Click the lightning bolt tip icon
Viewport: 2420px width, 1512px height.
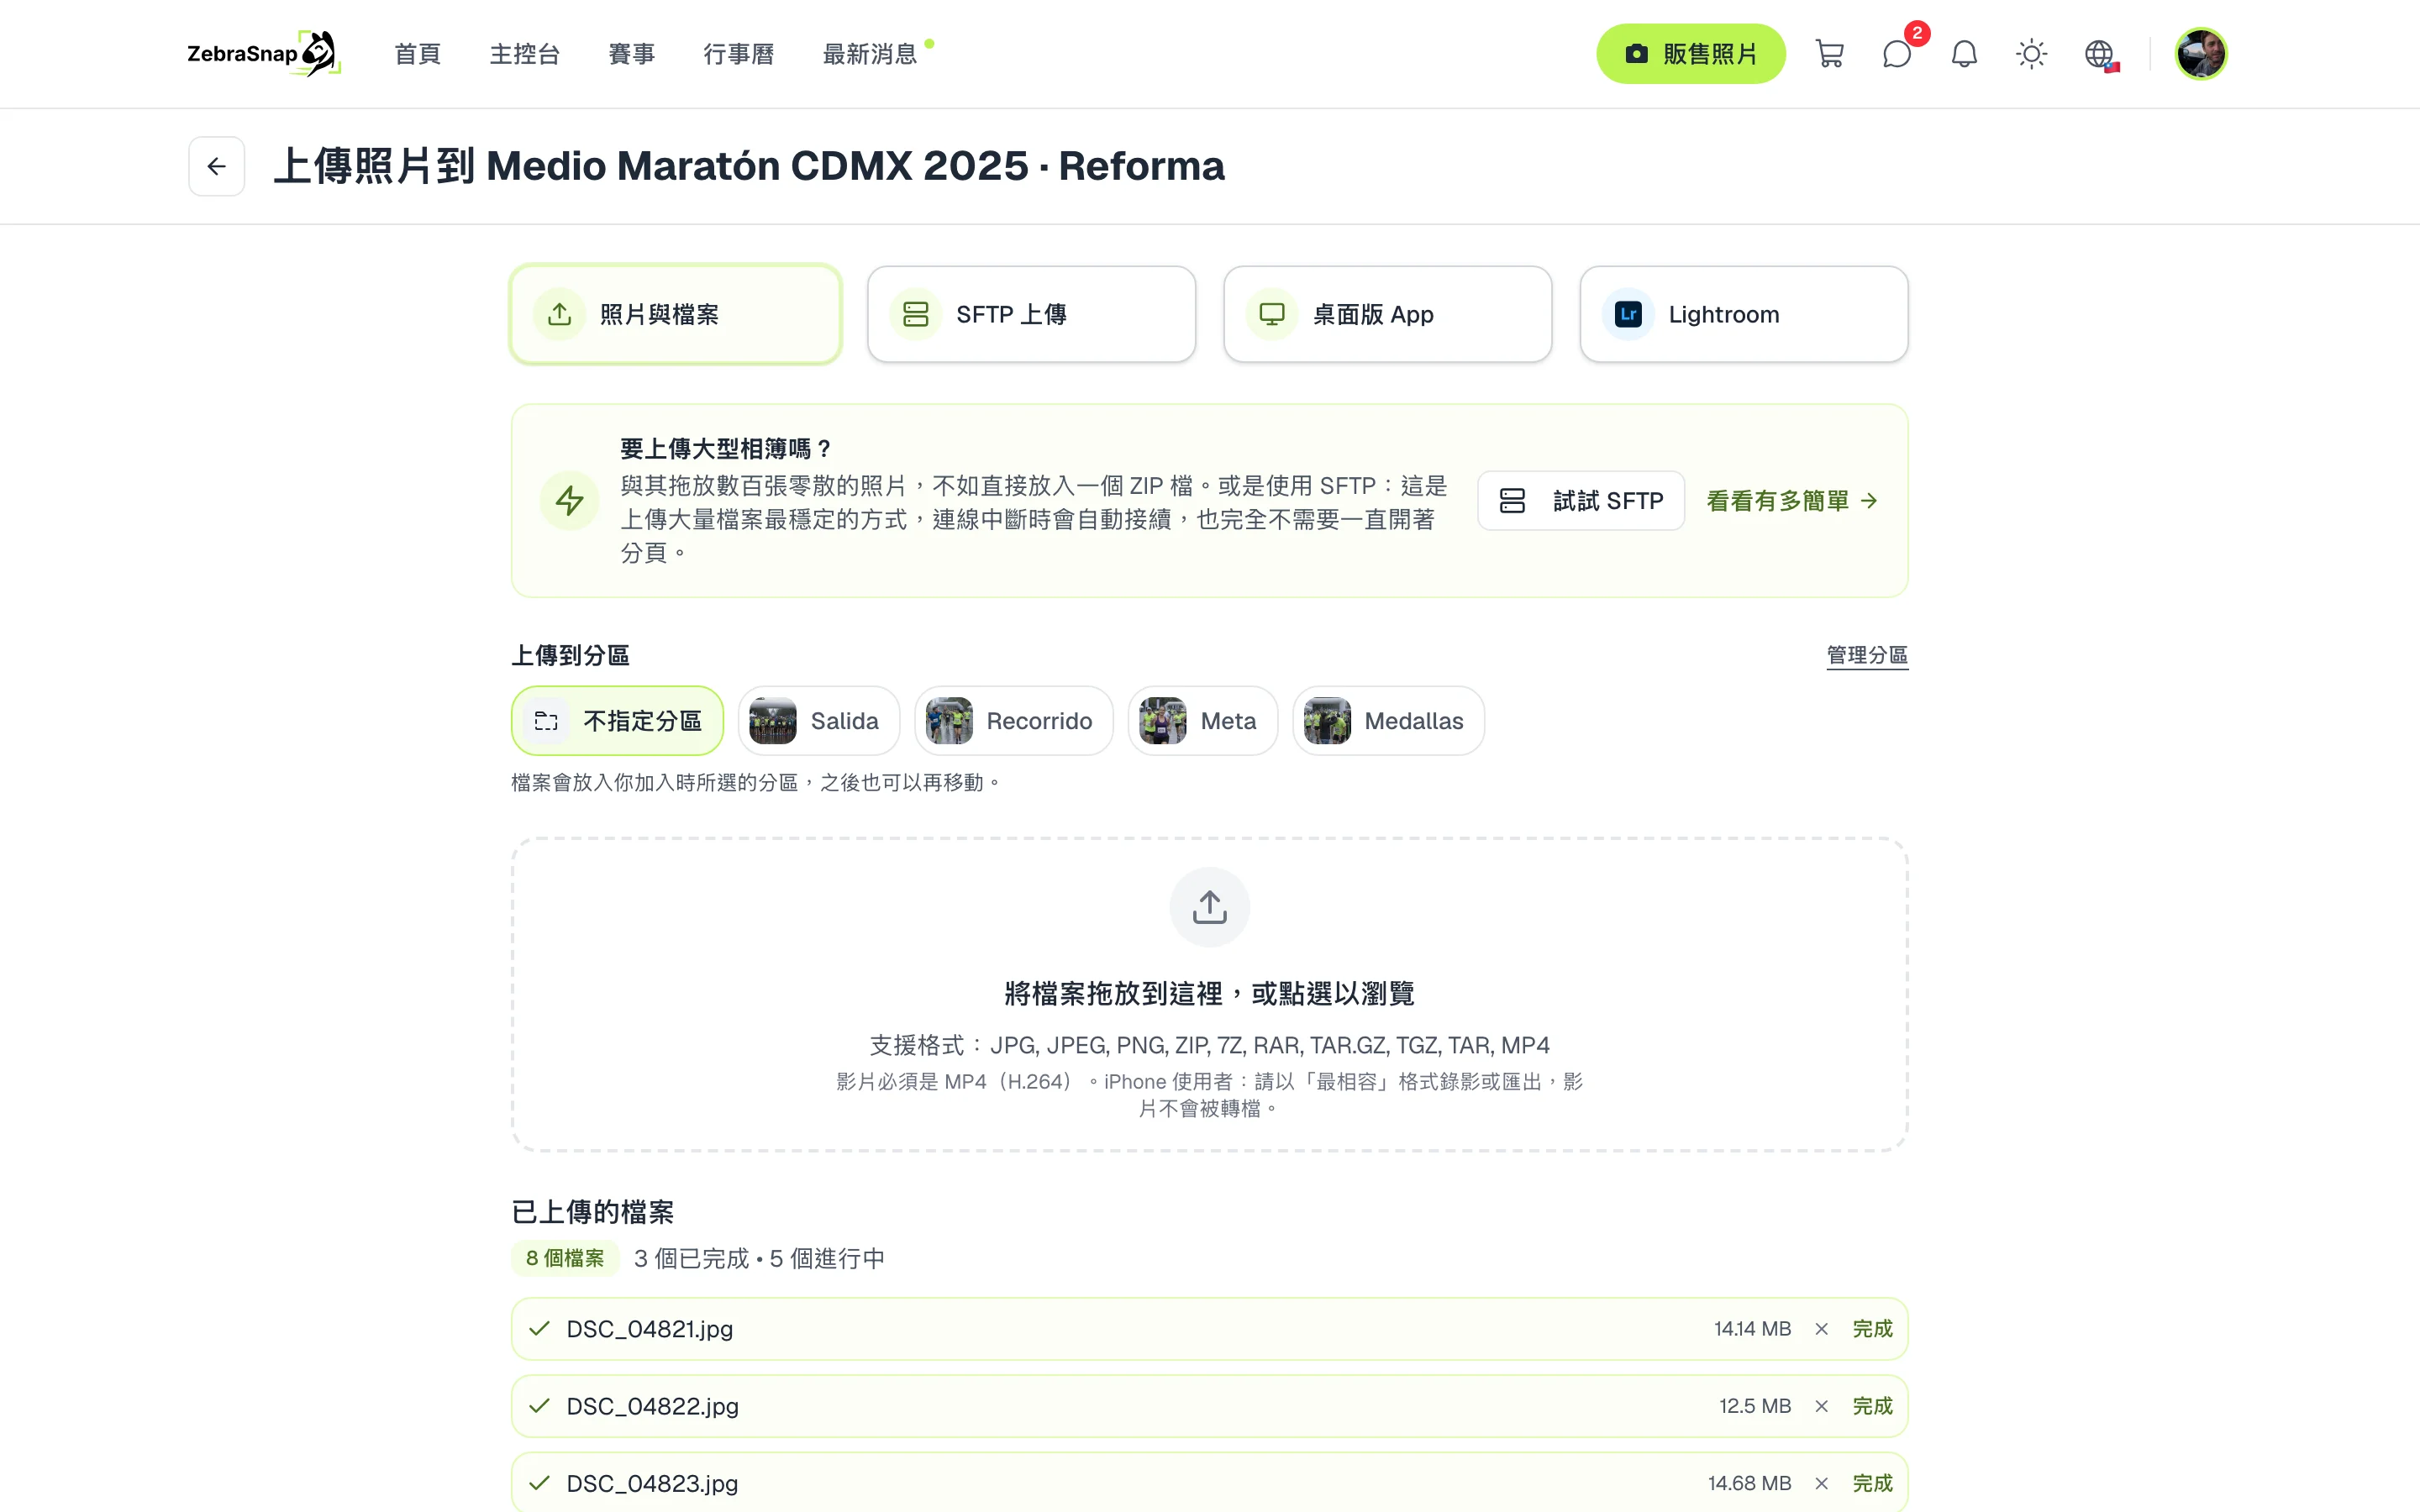570,500
